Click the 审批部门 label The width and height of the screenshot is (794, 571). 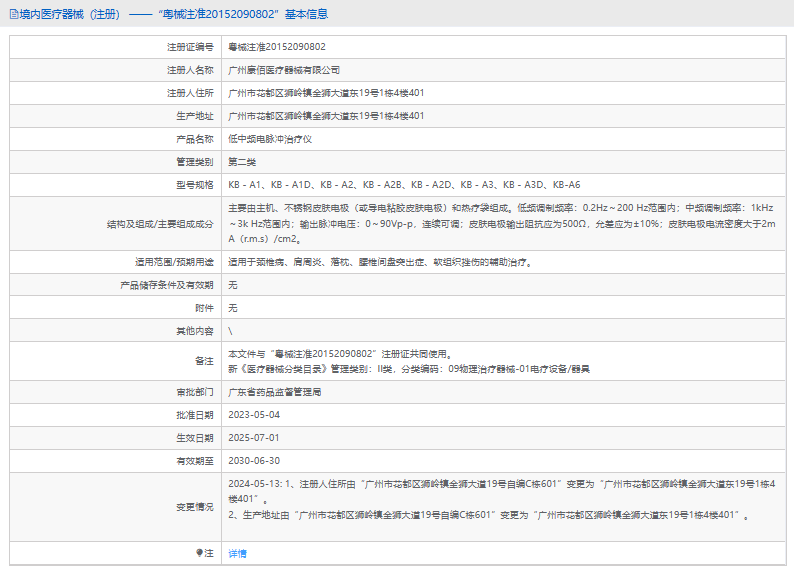click(195, 392)
